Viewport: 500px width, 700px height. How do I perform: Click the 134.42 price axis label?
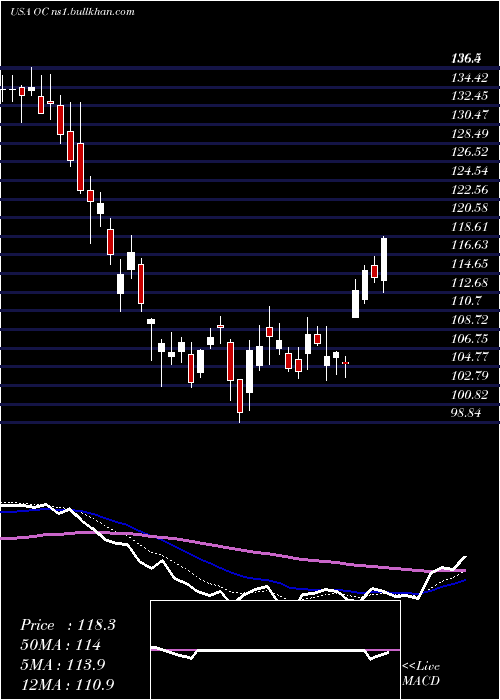point(470,78)
